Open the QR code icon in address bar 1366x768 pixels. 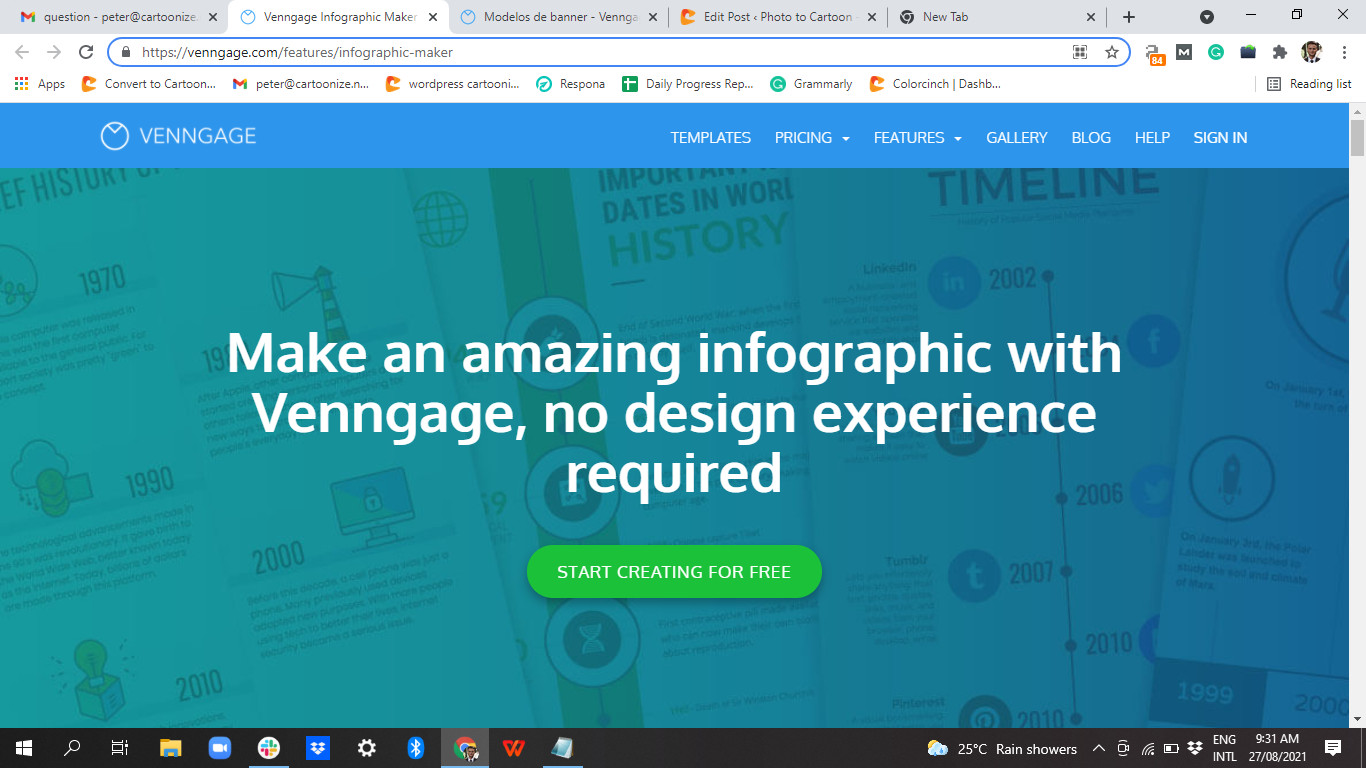point(1080,52)
